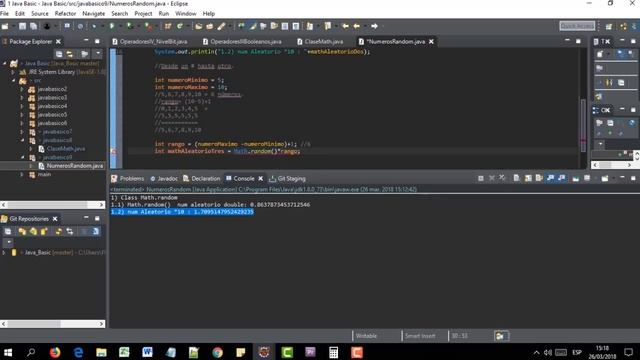
Task: Click the Save icon in the main toolbar
Action: [22, 26]
